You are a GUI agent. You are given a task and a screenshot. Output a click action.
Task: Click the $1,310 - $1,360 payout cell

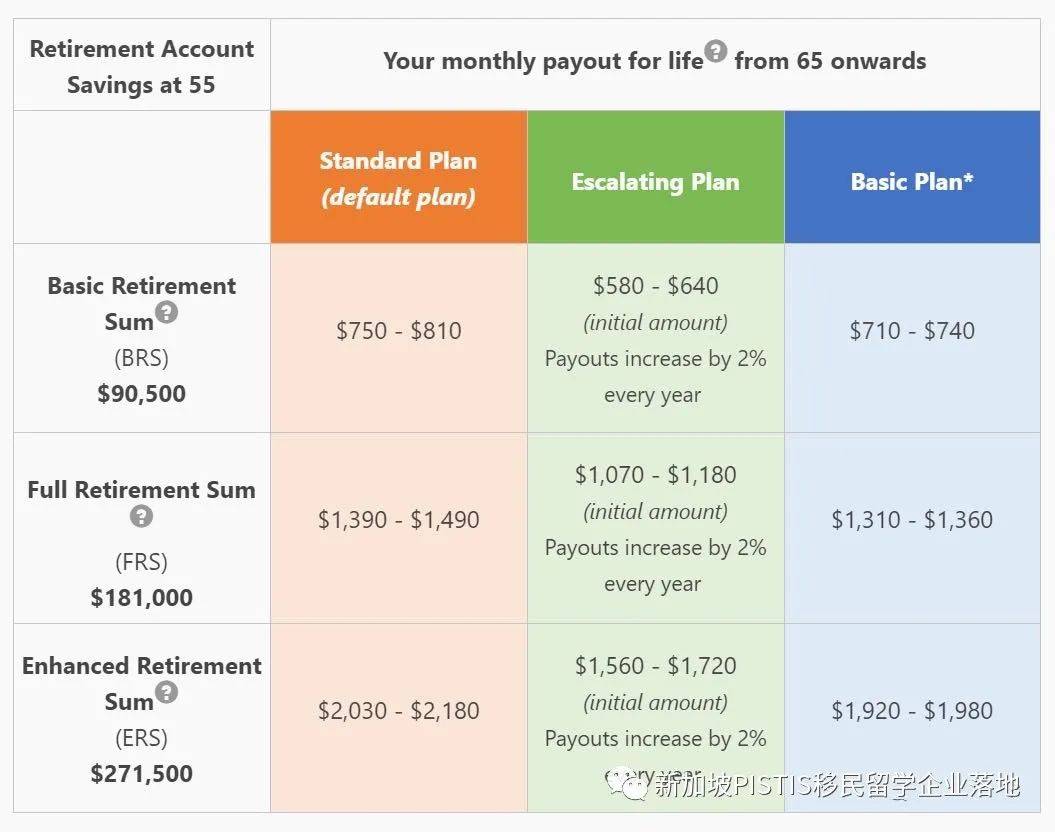point(912,520)
